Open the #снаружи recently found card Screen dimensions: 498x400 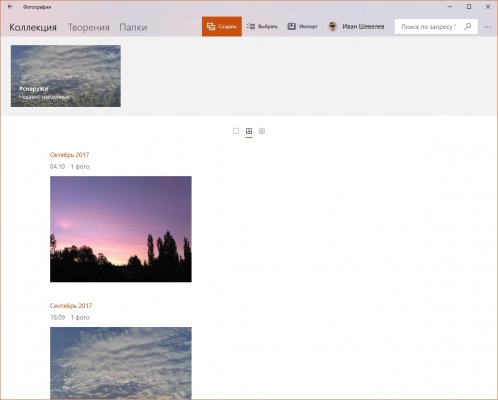pyautogui.click(x=66, y=76)
